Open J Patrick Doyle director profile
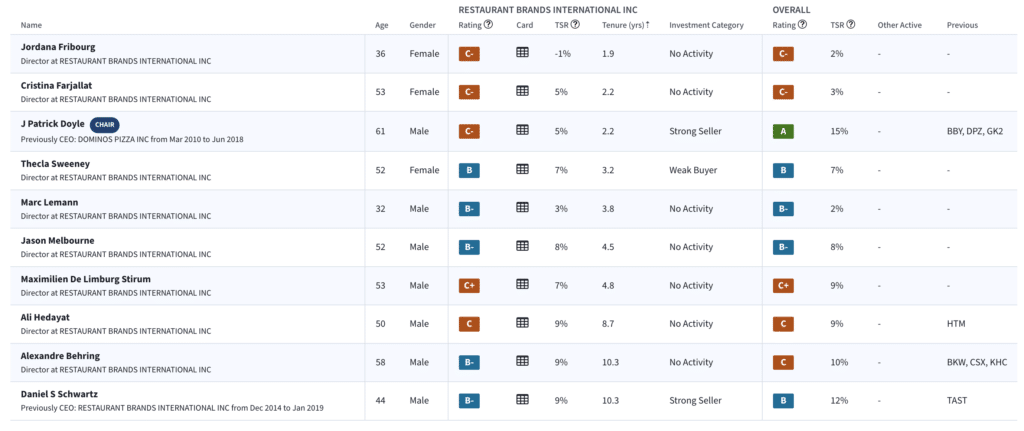The height and width of the screenshot is (431, 1024). pos(52,124)
